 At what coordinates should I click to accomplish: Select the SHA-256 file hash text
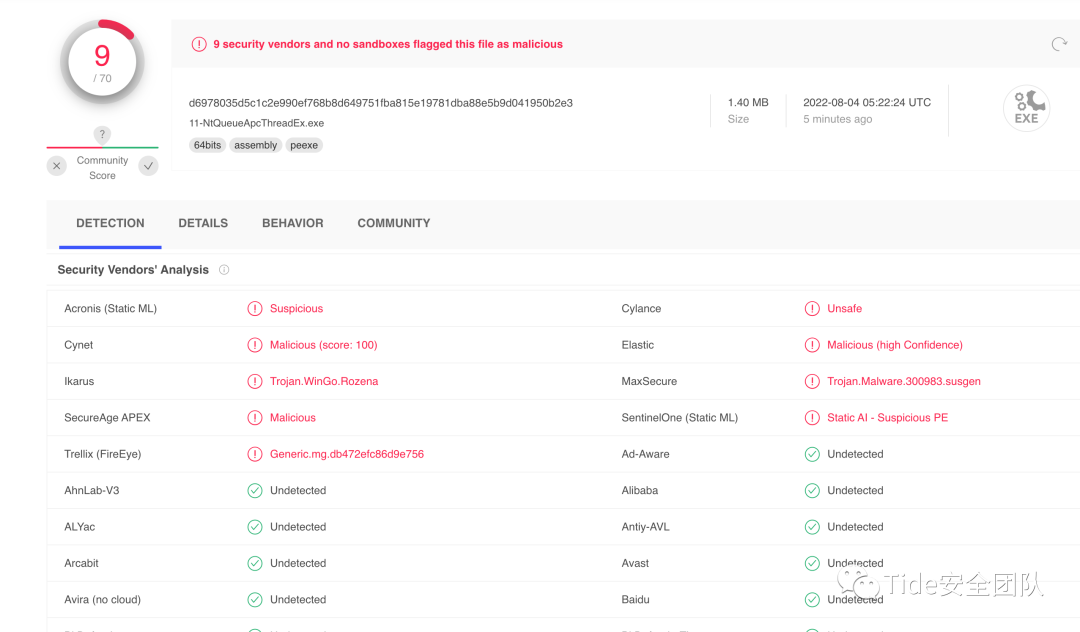(x=381, y=103)
